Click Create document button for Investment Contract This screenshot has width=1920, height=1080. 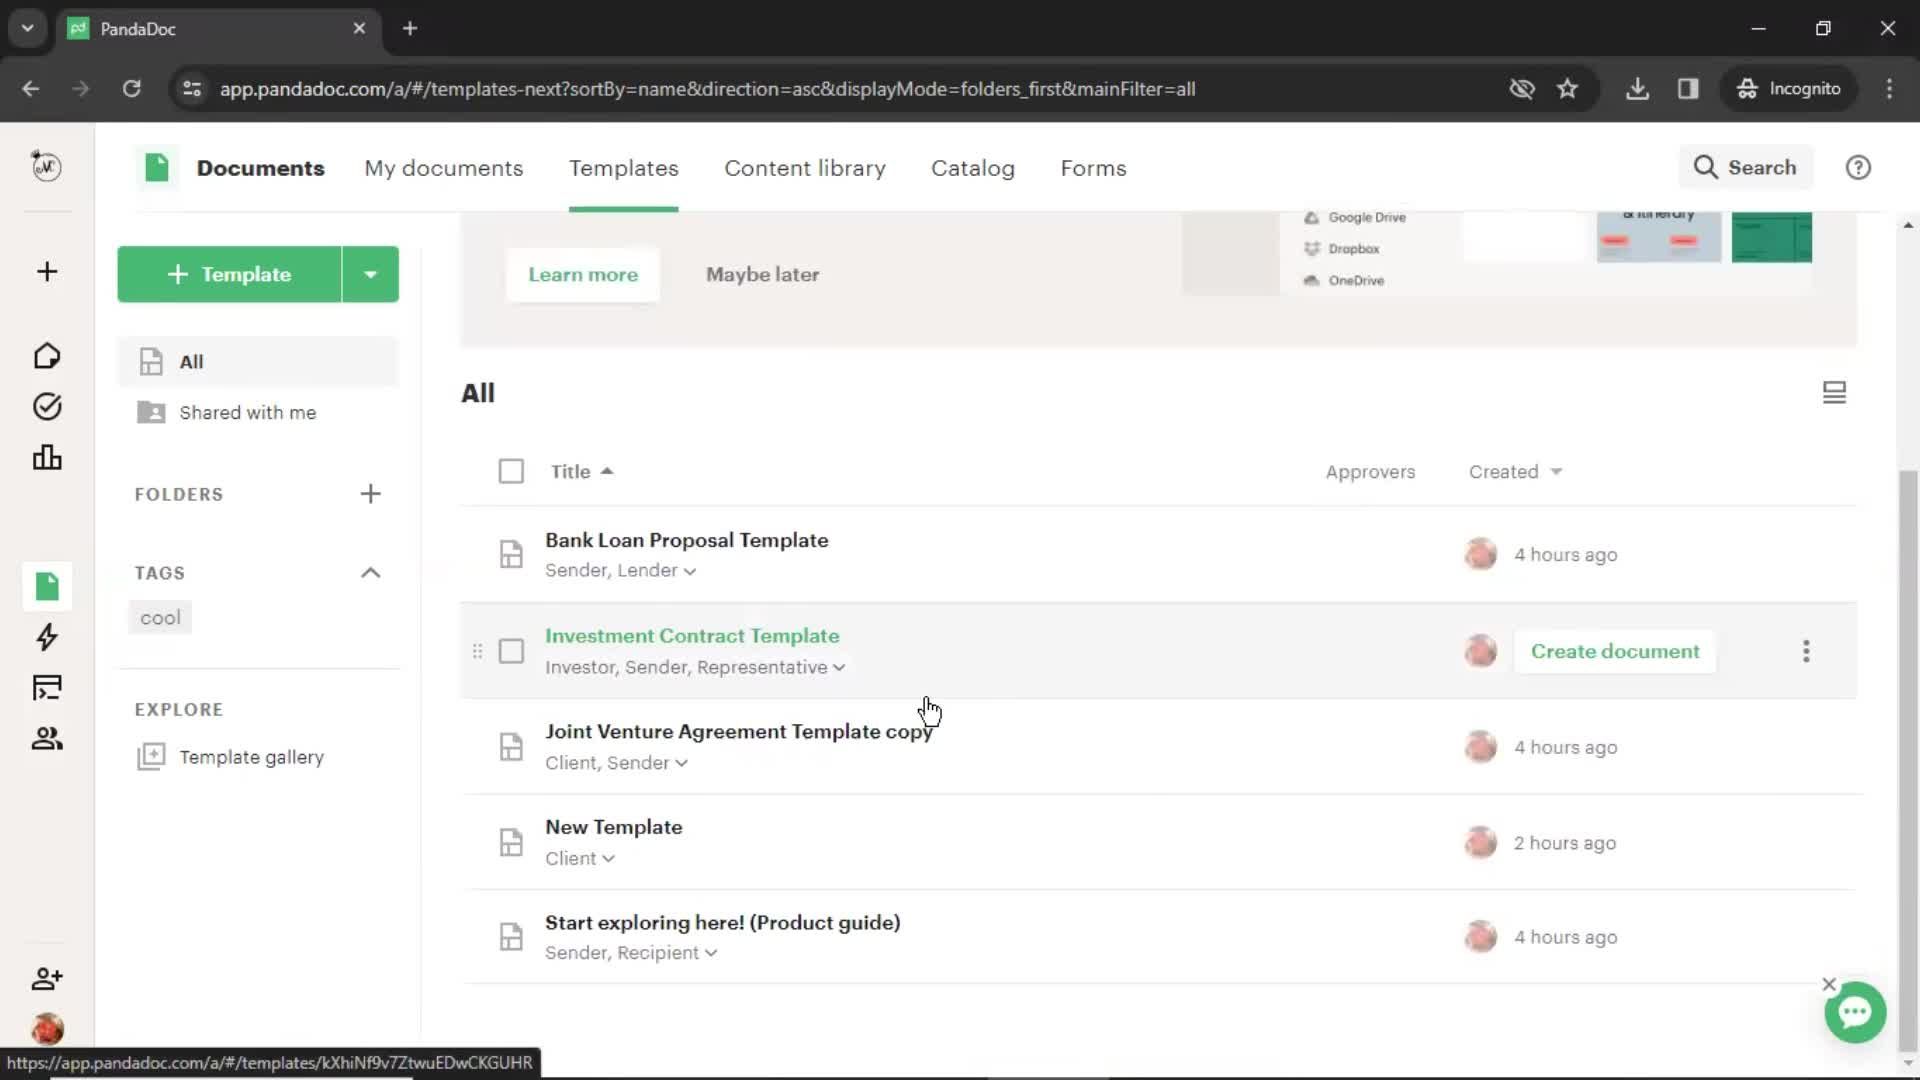pos(1615,650)
